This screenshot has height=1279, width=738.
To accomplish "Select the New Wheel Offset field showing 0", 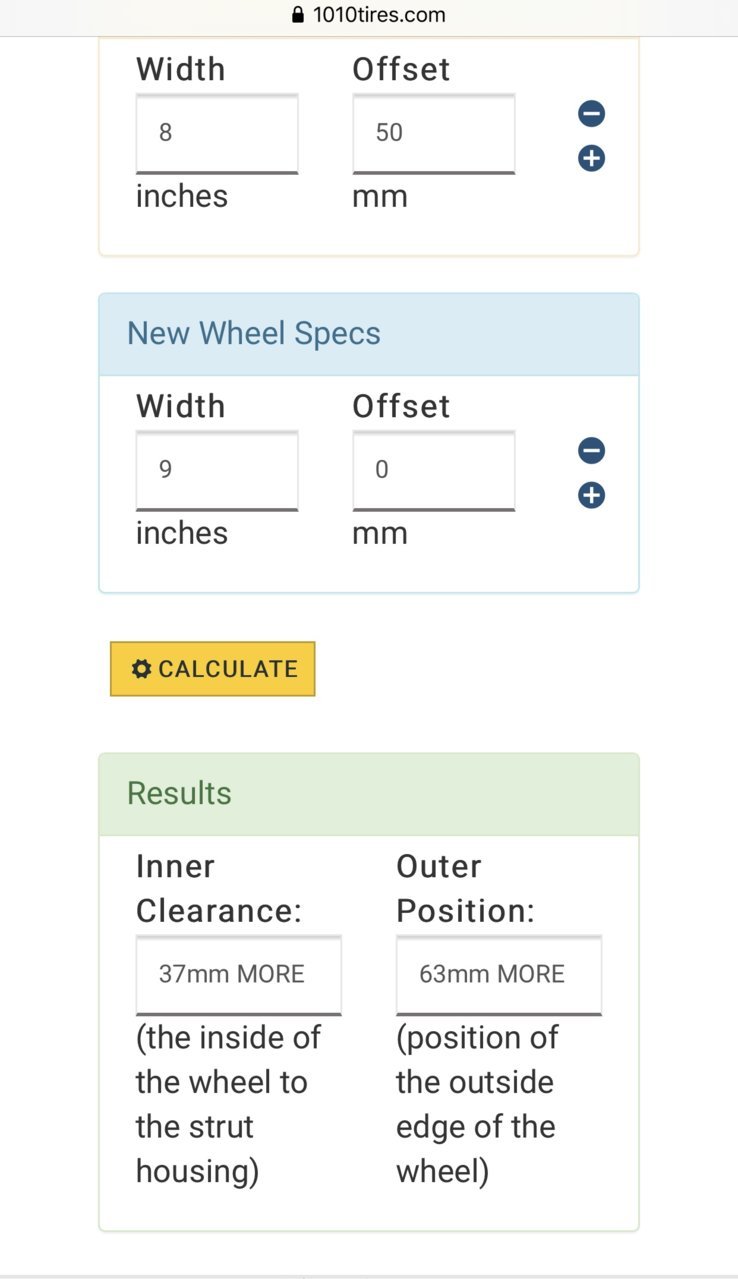I will 433,470.
